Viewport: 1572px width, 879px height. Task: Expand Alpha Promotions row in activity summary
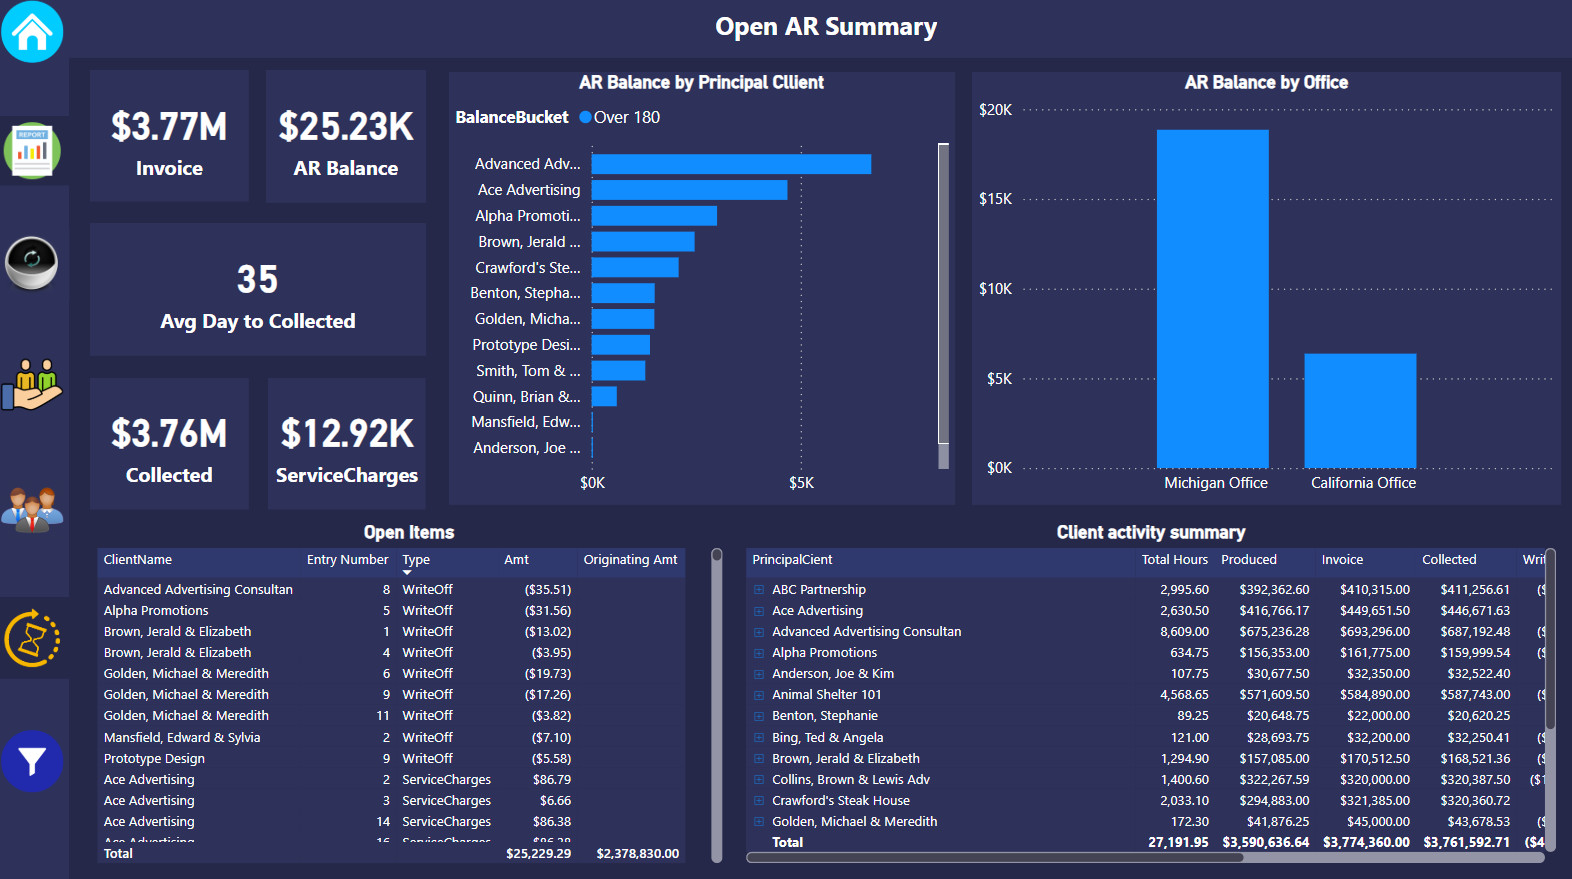tap(759, 653)
